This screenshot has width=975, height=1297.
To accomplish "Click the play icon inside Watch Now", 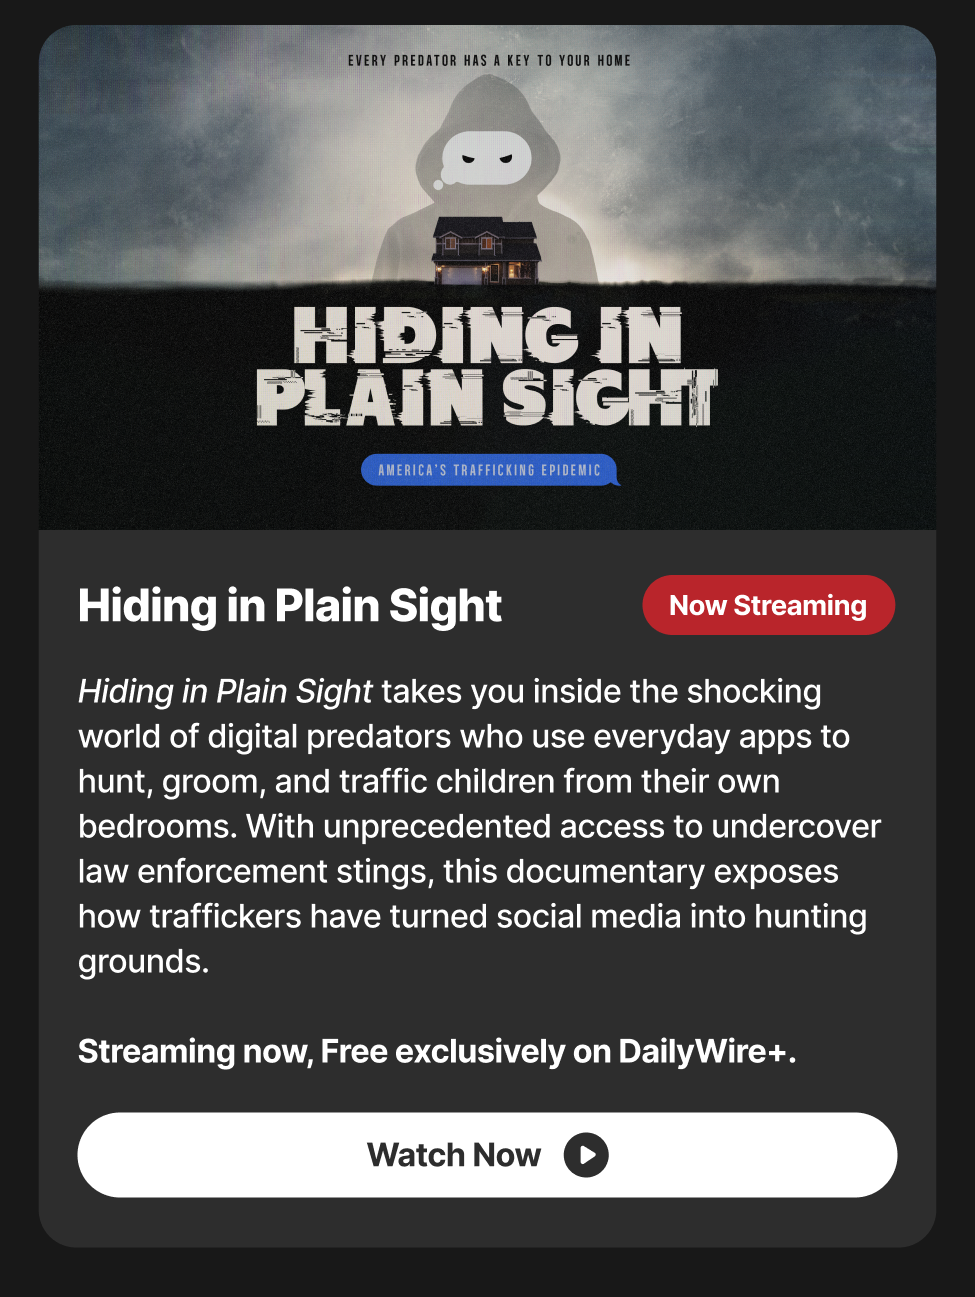I will (586, 1155).
